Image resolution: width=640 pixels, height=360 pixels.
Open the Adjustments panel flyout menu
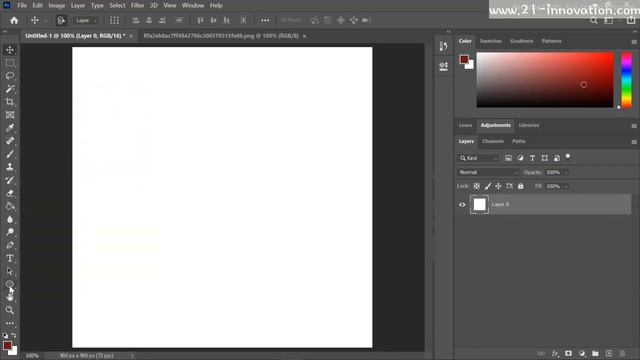[x=634, y=126]
